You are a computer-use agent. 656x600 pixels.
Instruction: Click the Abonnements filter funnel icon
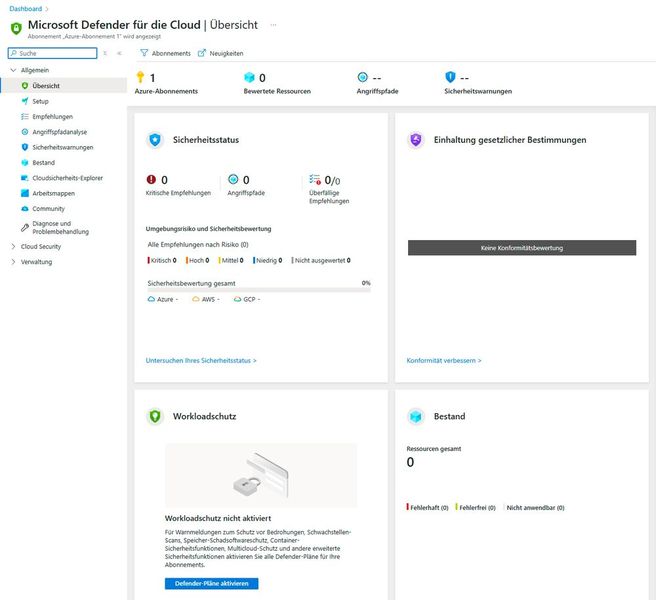click(x=144, y=53)
